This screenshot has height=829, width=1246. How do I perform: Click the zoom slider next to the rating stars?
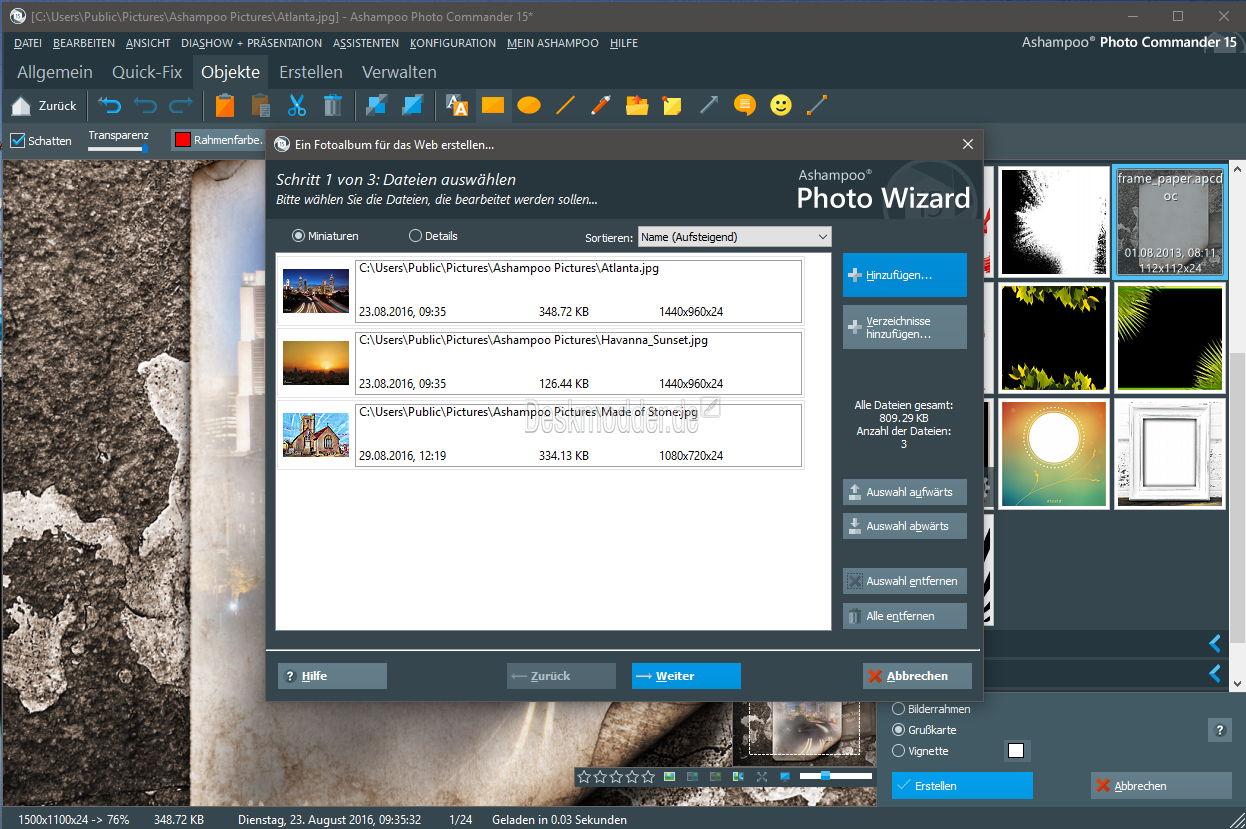(836, 776)
